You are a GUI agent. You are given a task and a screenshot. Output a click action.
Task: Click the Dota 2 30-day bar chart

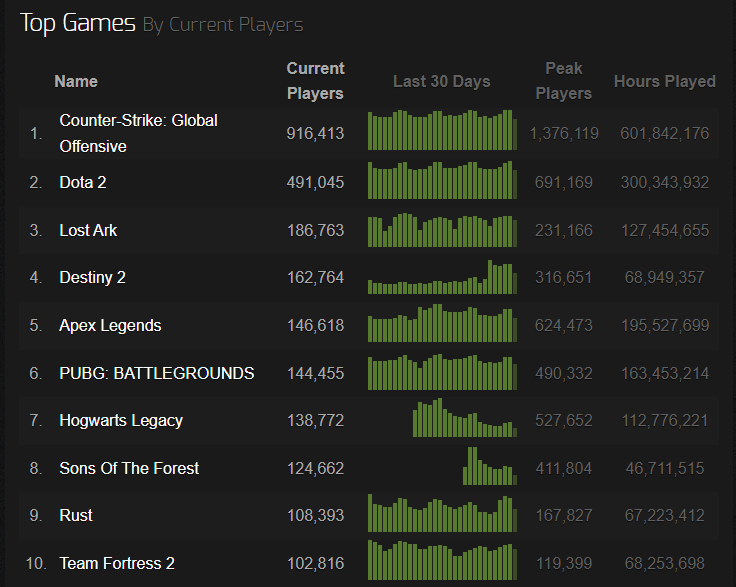pyautogui.click(x=442, y=180)
